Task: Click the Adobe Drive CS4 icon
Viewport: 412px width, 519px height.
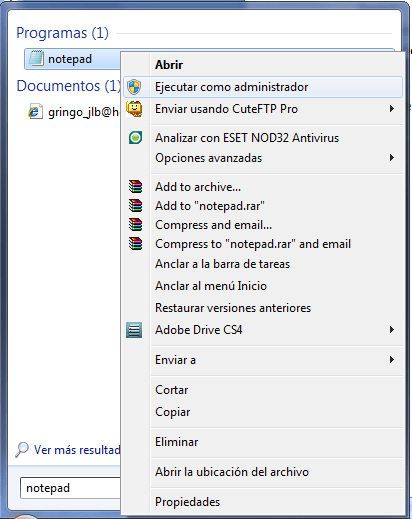Action: tap(134, 330)
